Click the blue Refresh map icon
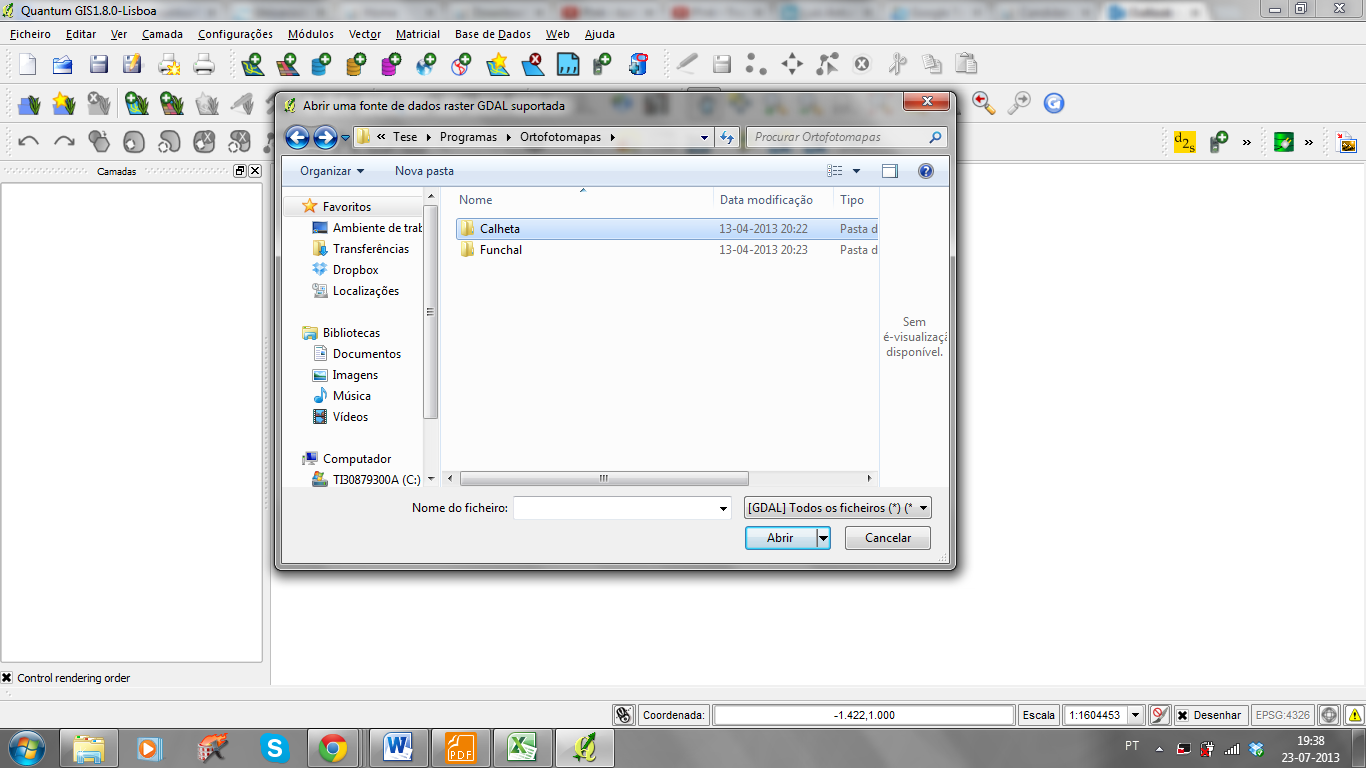Image resolution: width=1366 pixels, height=768 pixels. click(x=1053, y=103)
